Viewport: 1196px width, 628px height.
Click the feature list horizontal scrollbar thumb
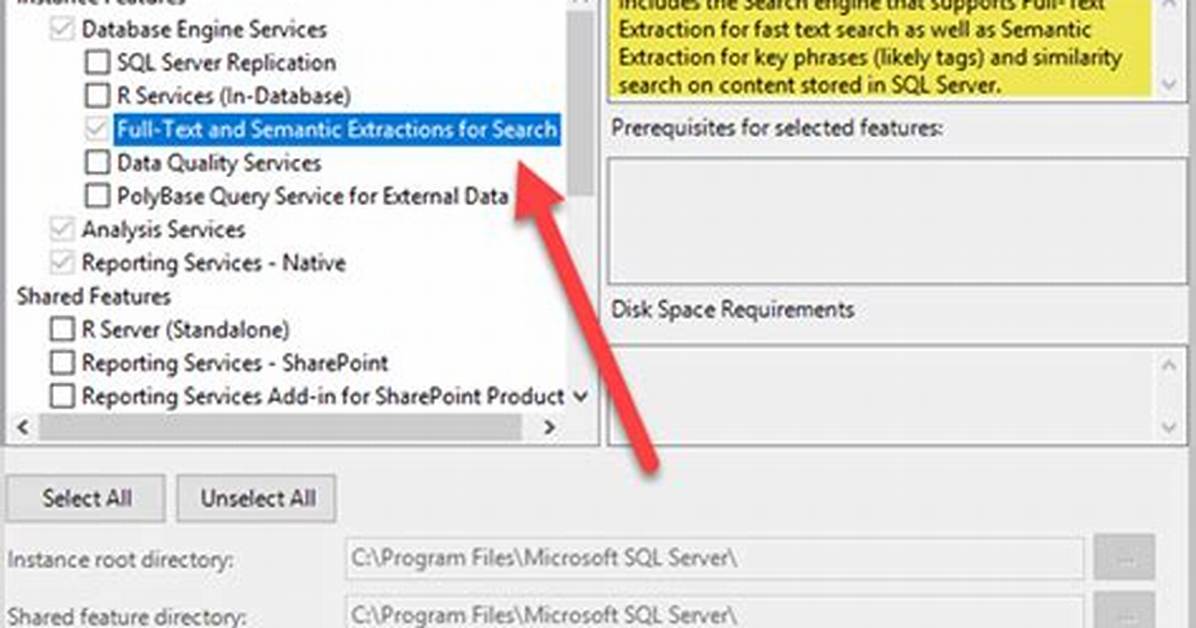(280, 427)
